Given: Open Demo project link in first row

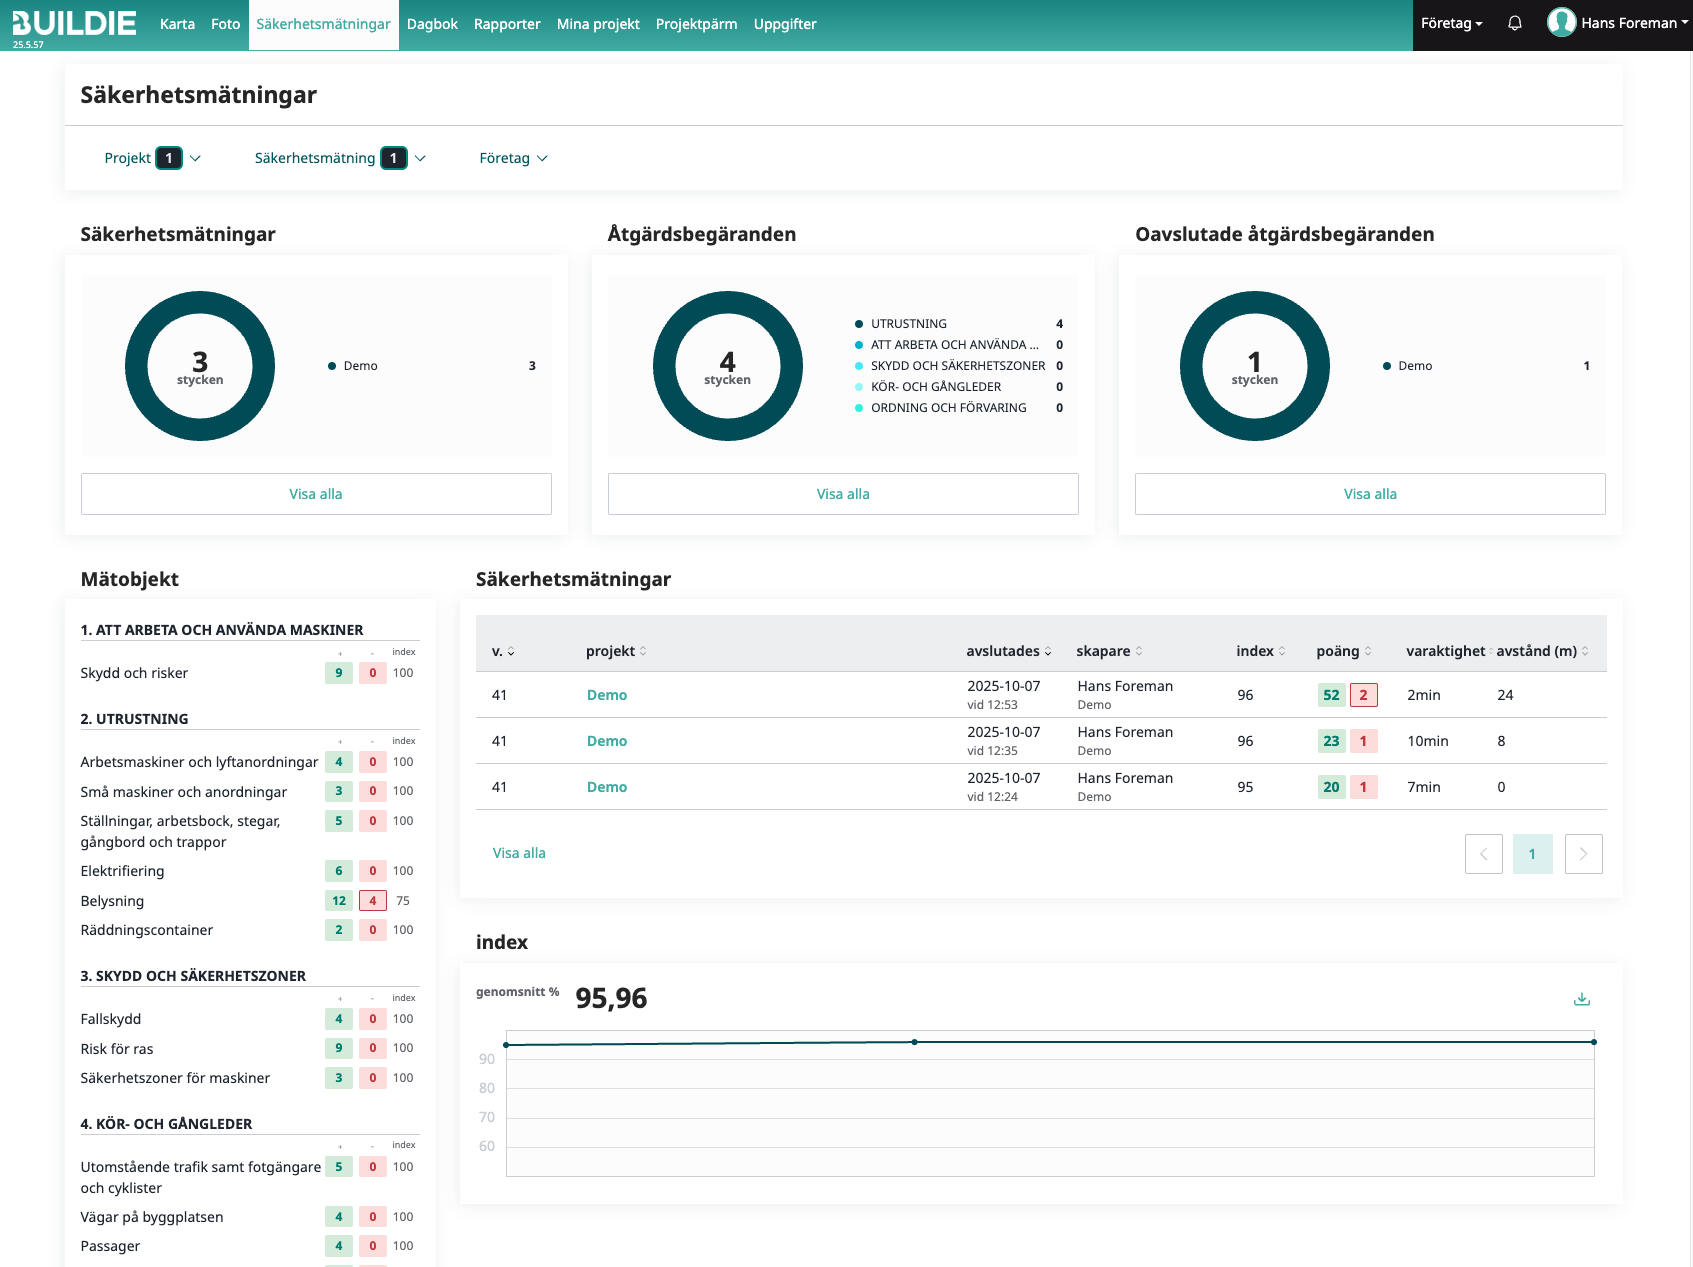Looking at the screenshot, I should (607, 695).
